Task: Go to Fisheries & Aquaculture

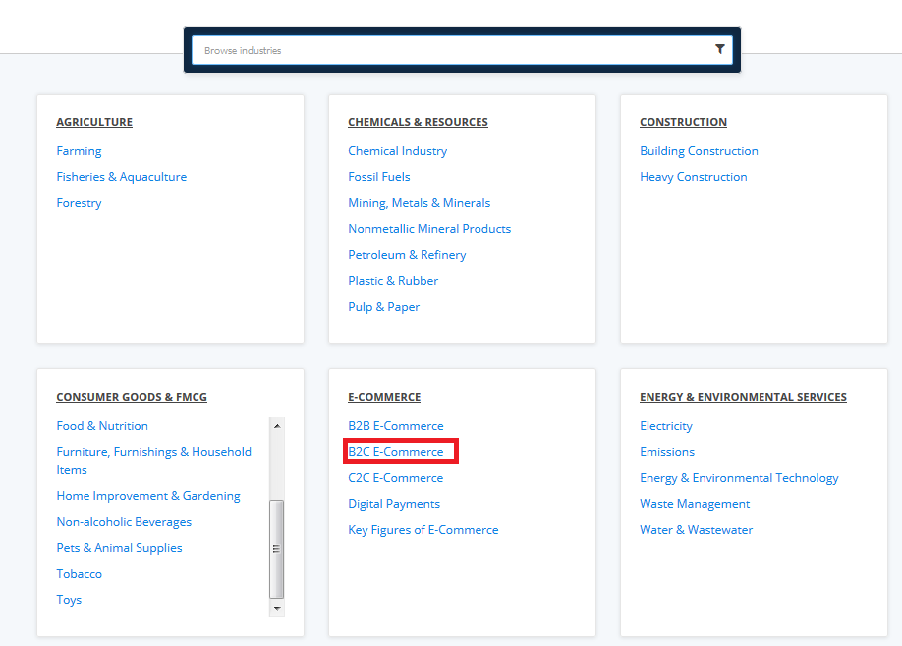Action: [122, 177]
